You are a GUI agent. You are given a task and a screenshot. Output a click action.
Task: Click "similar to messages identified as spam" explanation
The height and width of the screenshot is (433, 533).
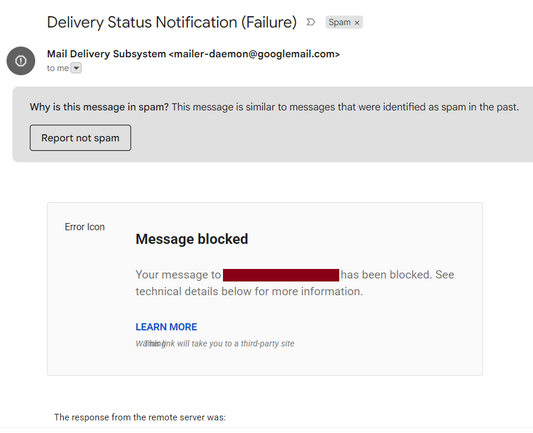click(x=345, y=107)
